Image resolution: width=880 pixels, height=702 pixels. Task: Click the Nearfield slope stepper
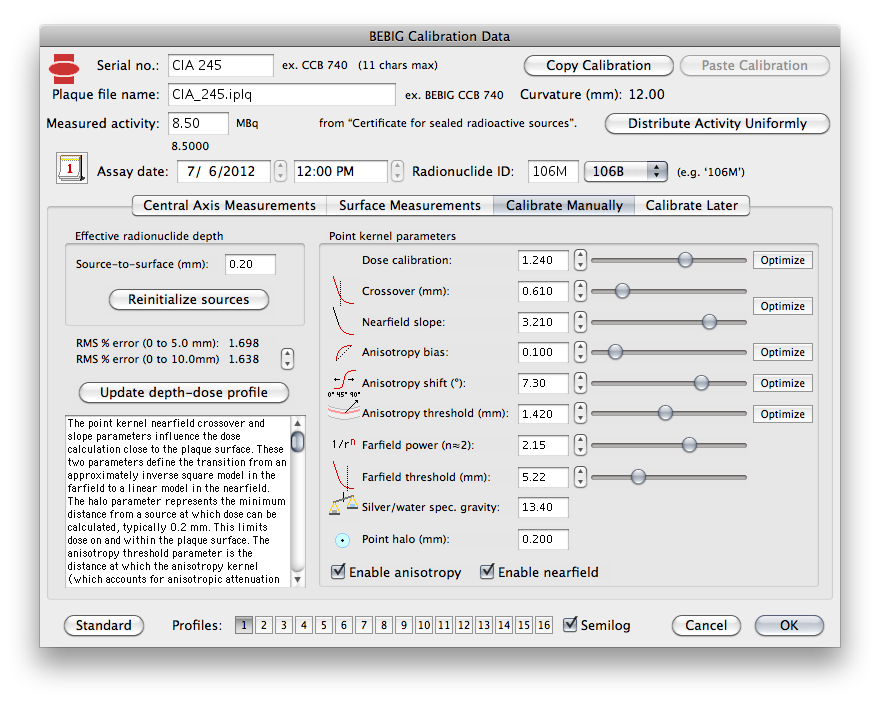click(x=580, y=322)
